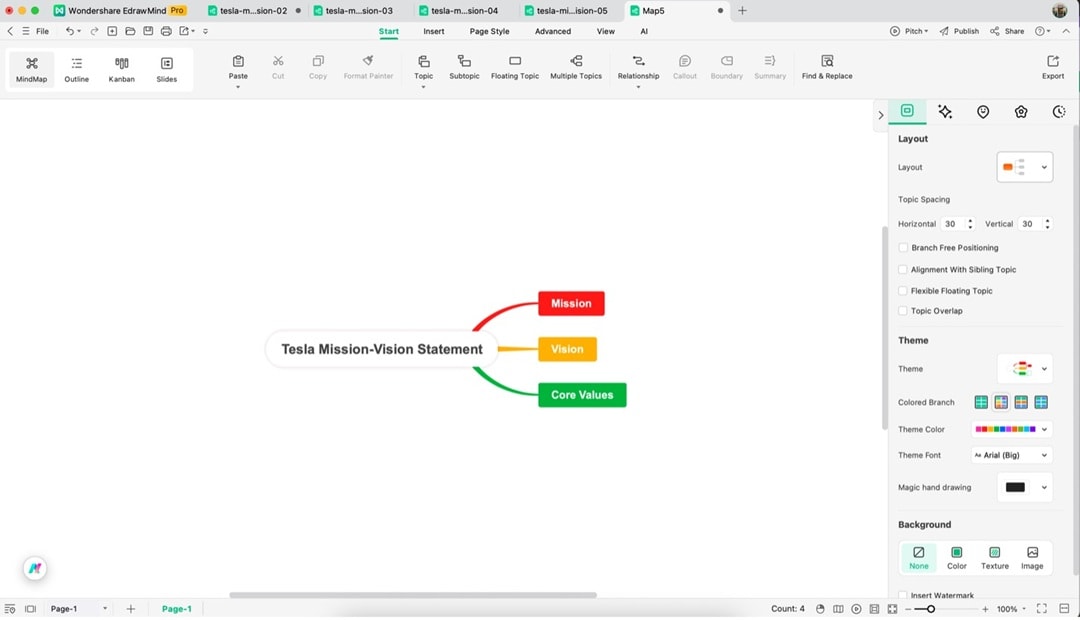Click the Cut scissors icon
Viewport: 1080px width, 620px height.
tap(278, 61)
